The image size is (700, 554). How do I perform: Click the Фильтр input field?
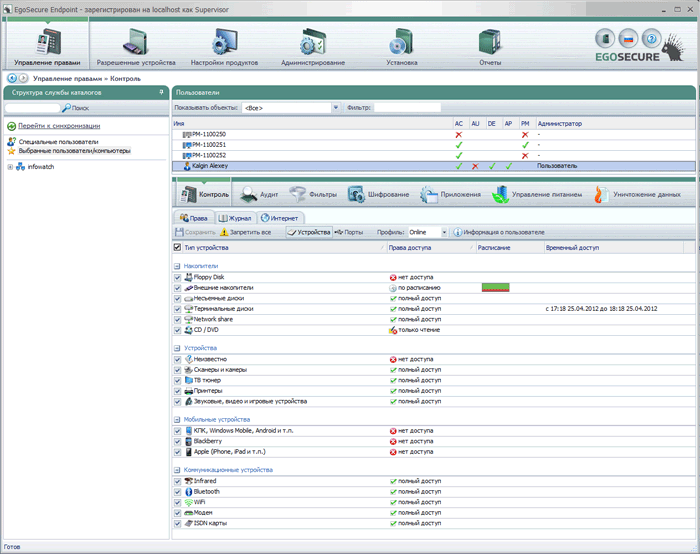click(x=407, y=108)
